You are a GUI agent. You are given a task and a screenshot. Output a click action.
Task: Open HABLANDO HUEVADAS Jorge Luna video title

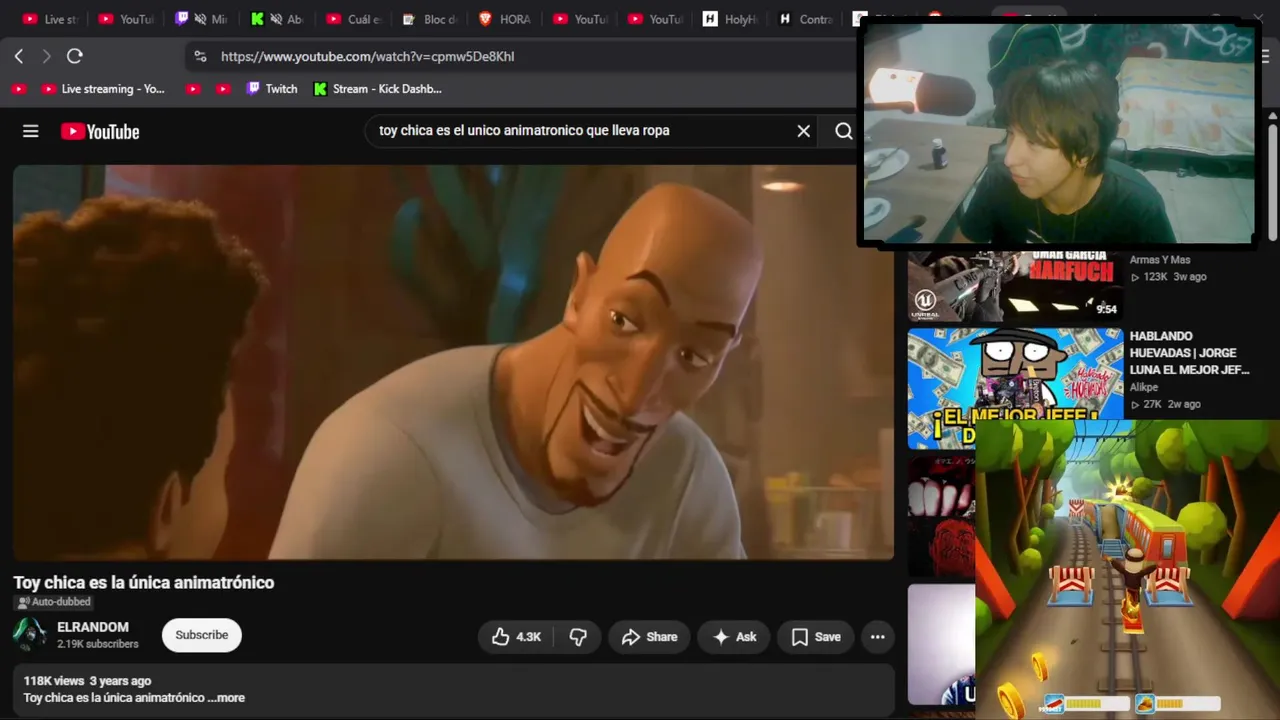[x=1189, y=353]
